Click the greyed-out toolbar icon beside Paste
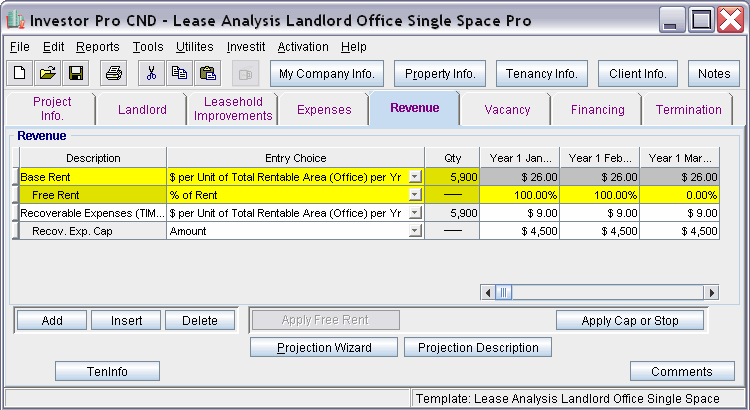Screen dimensions: 750x410 pos(245,73)
